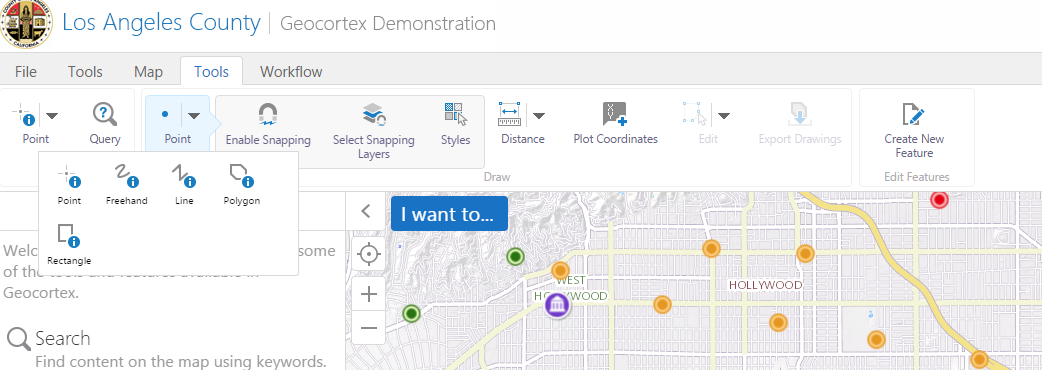Image resolution: width=1042 pixels, height=370 pixels.
Task: Select the Point identify tool in ribbon
Action: [27, 124]
